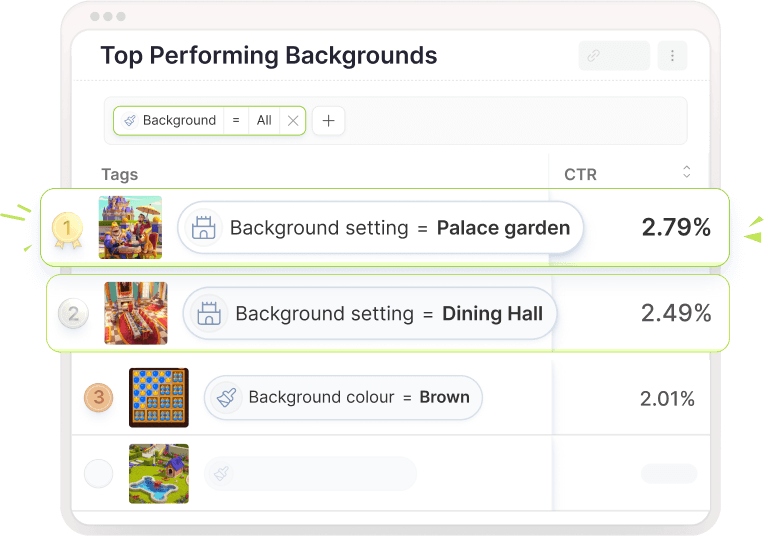
Task: Click the link icon button in header
Action: click(614, 56)
